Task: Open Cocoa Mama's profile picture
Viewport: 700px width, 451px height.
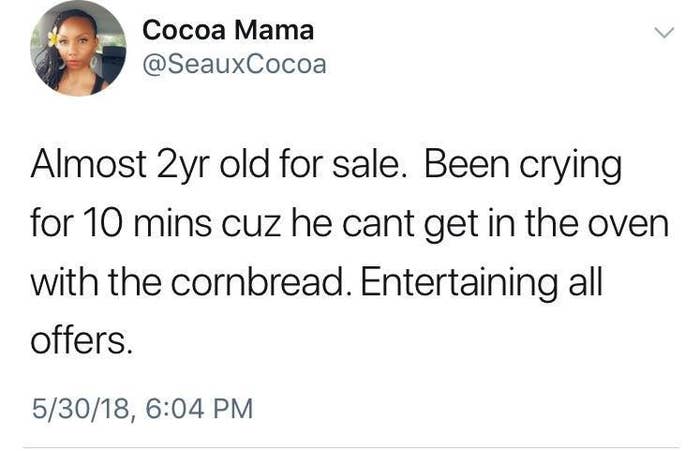Action: pos(78,48)
